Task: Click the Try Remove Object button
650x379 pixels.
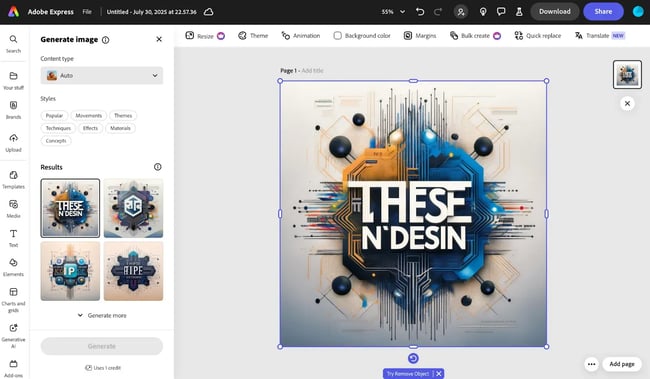Action: coord(407,374)
